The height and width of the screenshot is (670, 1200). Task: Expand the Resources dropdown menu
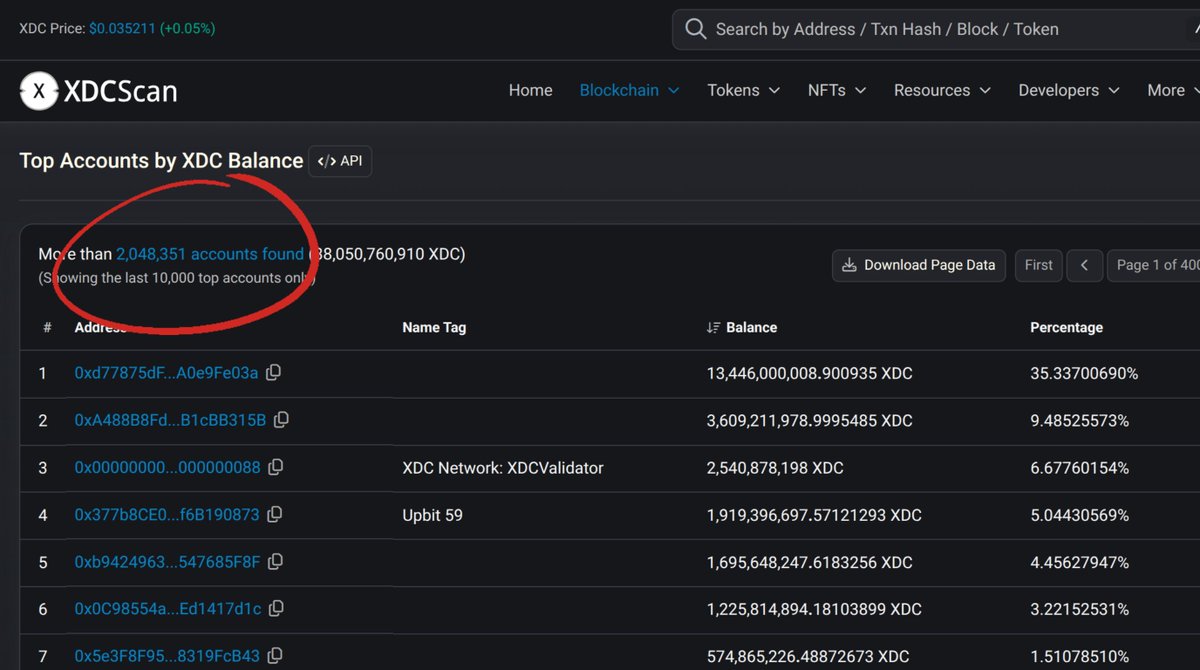942,90
